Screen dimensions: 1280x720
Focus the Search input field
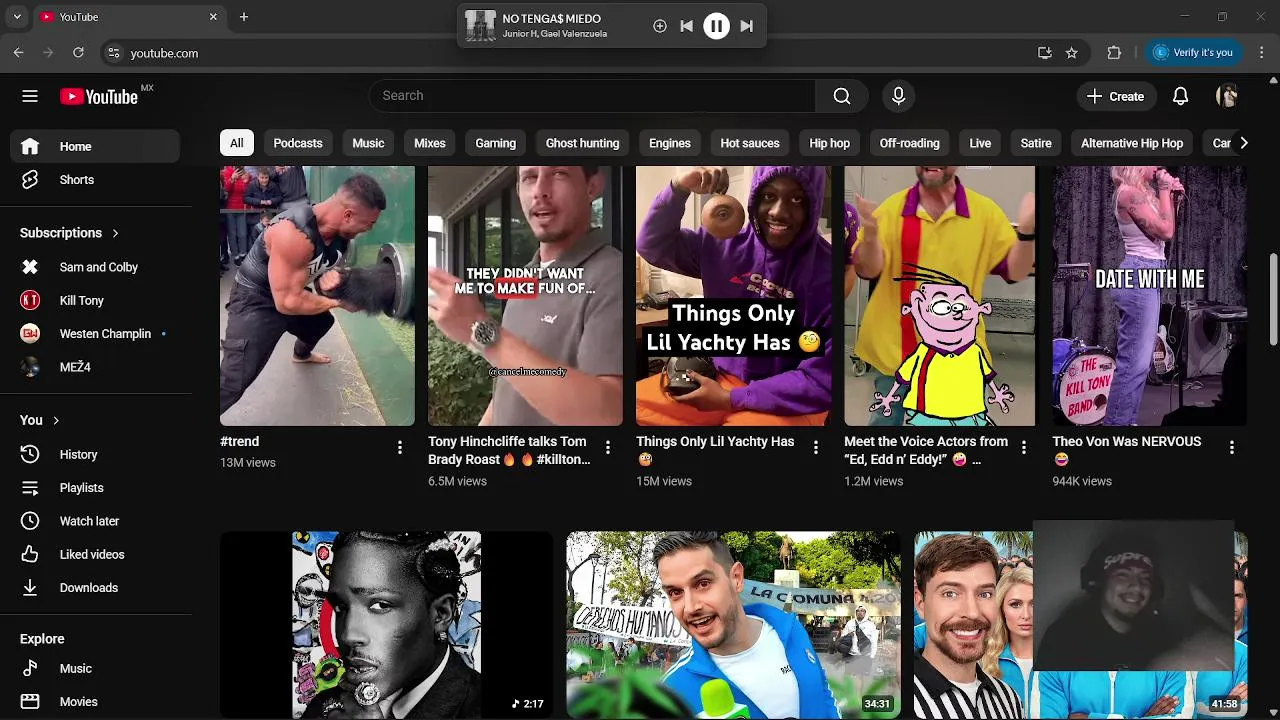coord(592,96)
